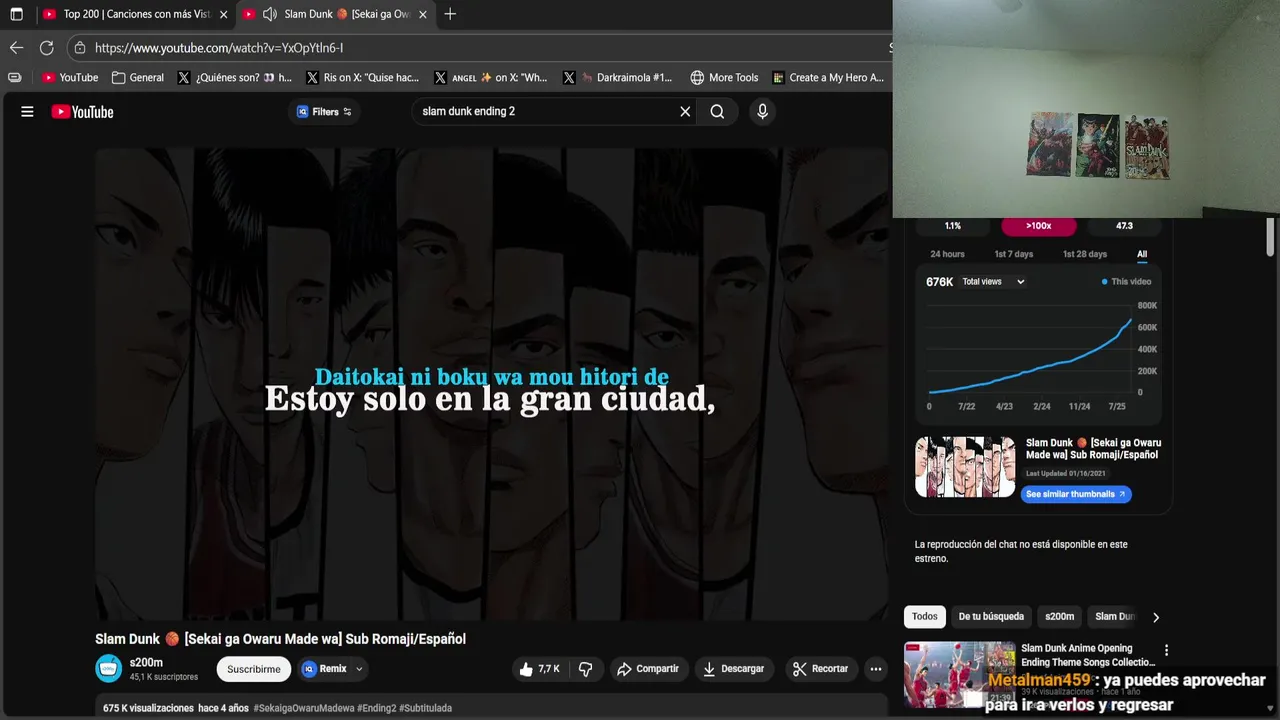Click video title Slam Dunk Sekai ga Owaru
Viewport: 1280px width, 720px height.
coord(280,639)
